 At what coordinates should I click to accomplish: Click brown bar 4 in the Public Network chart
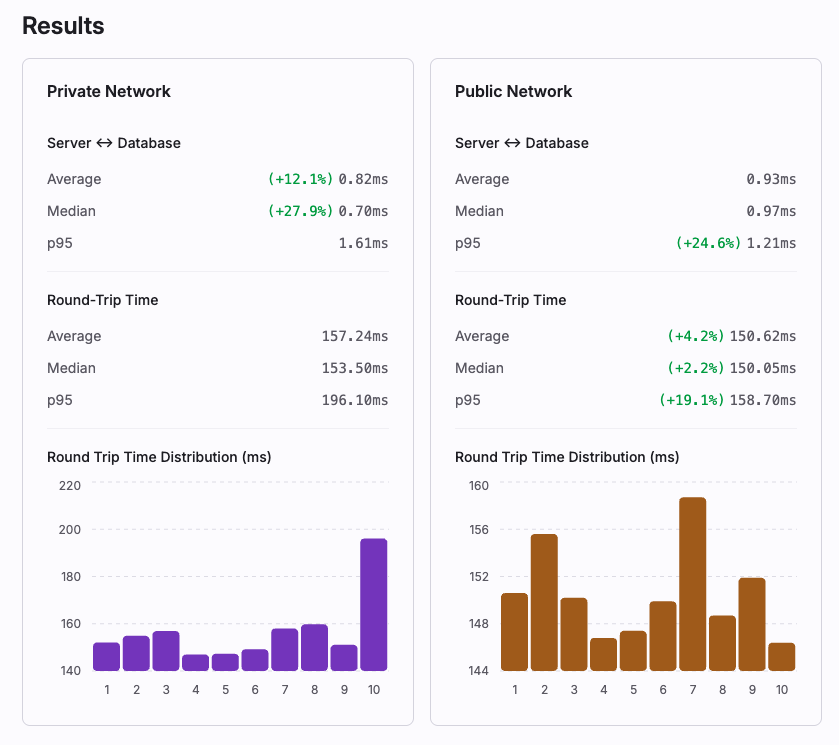(x=604, y=654)
